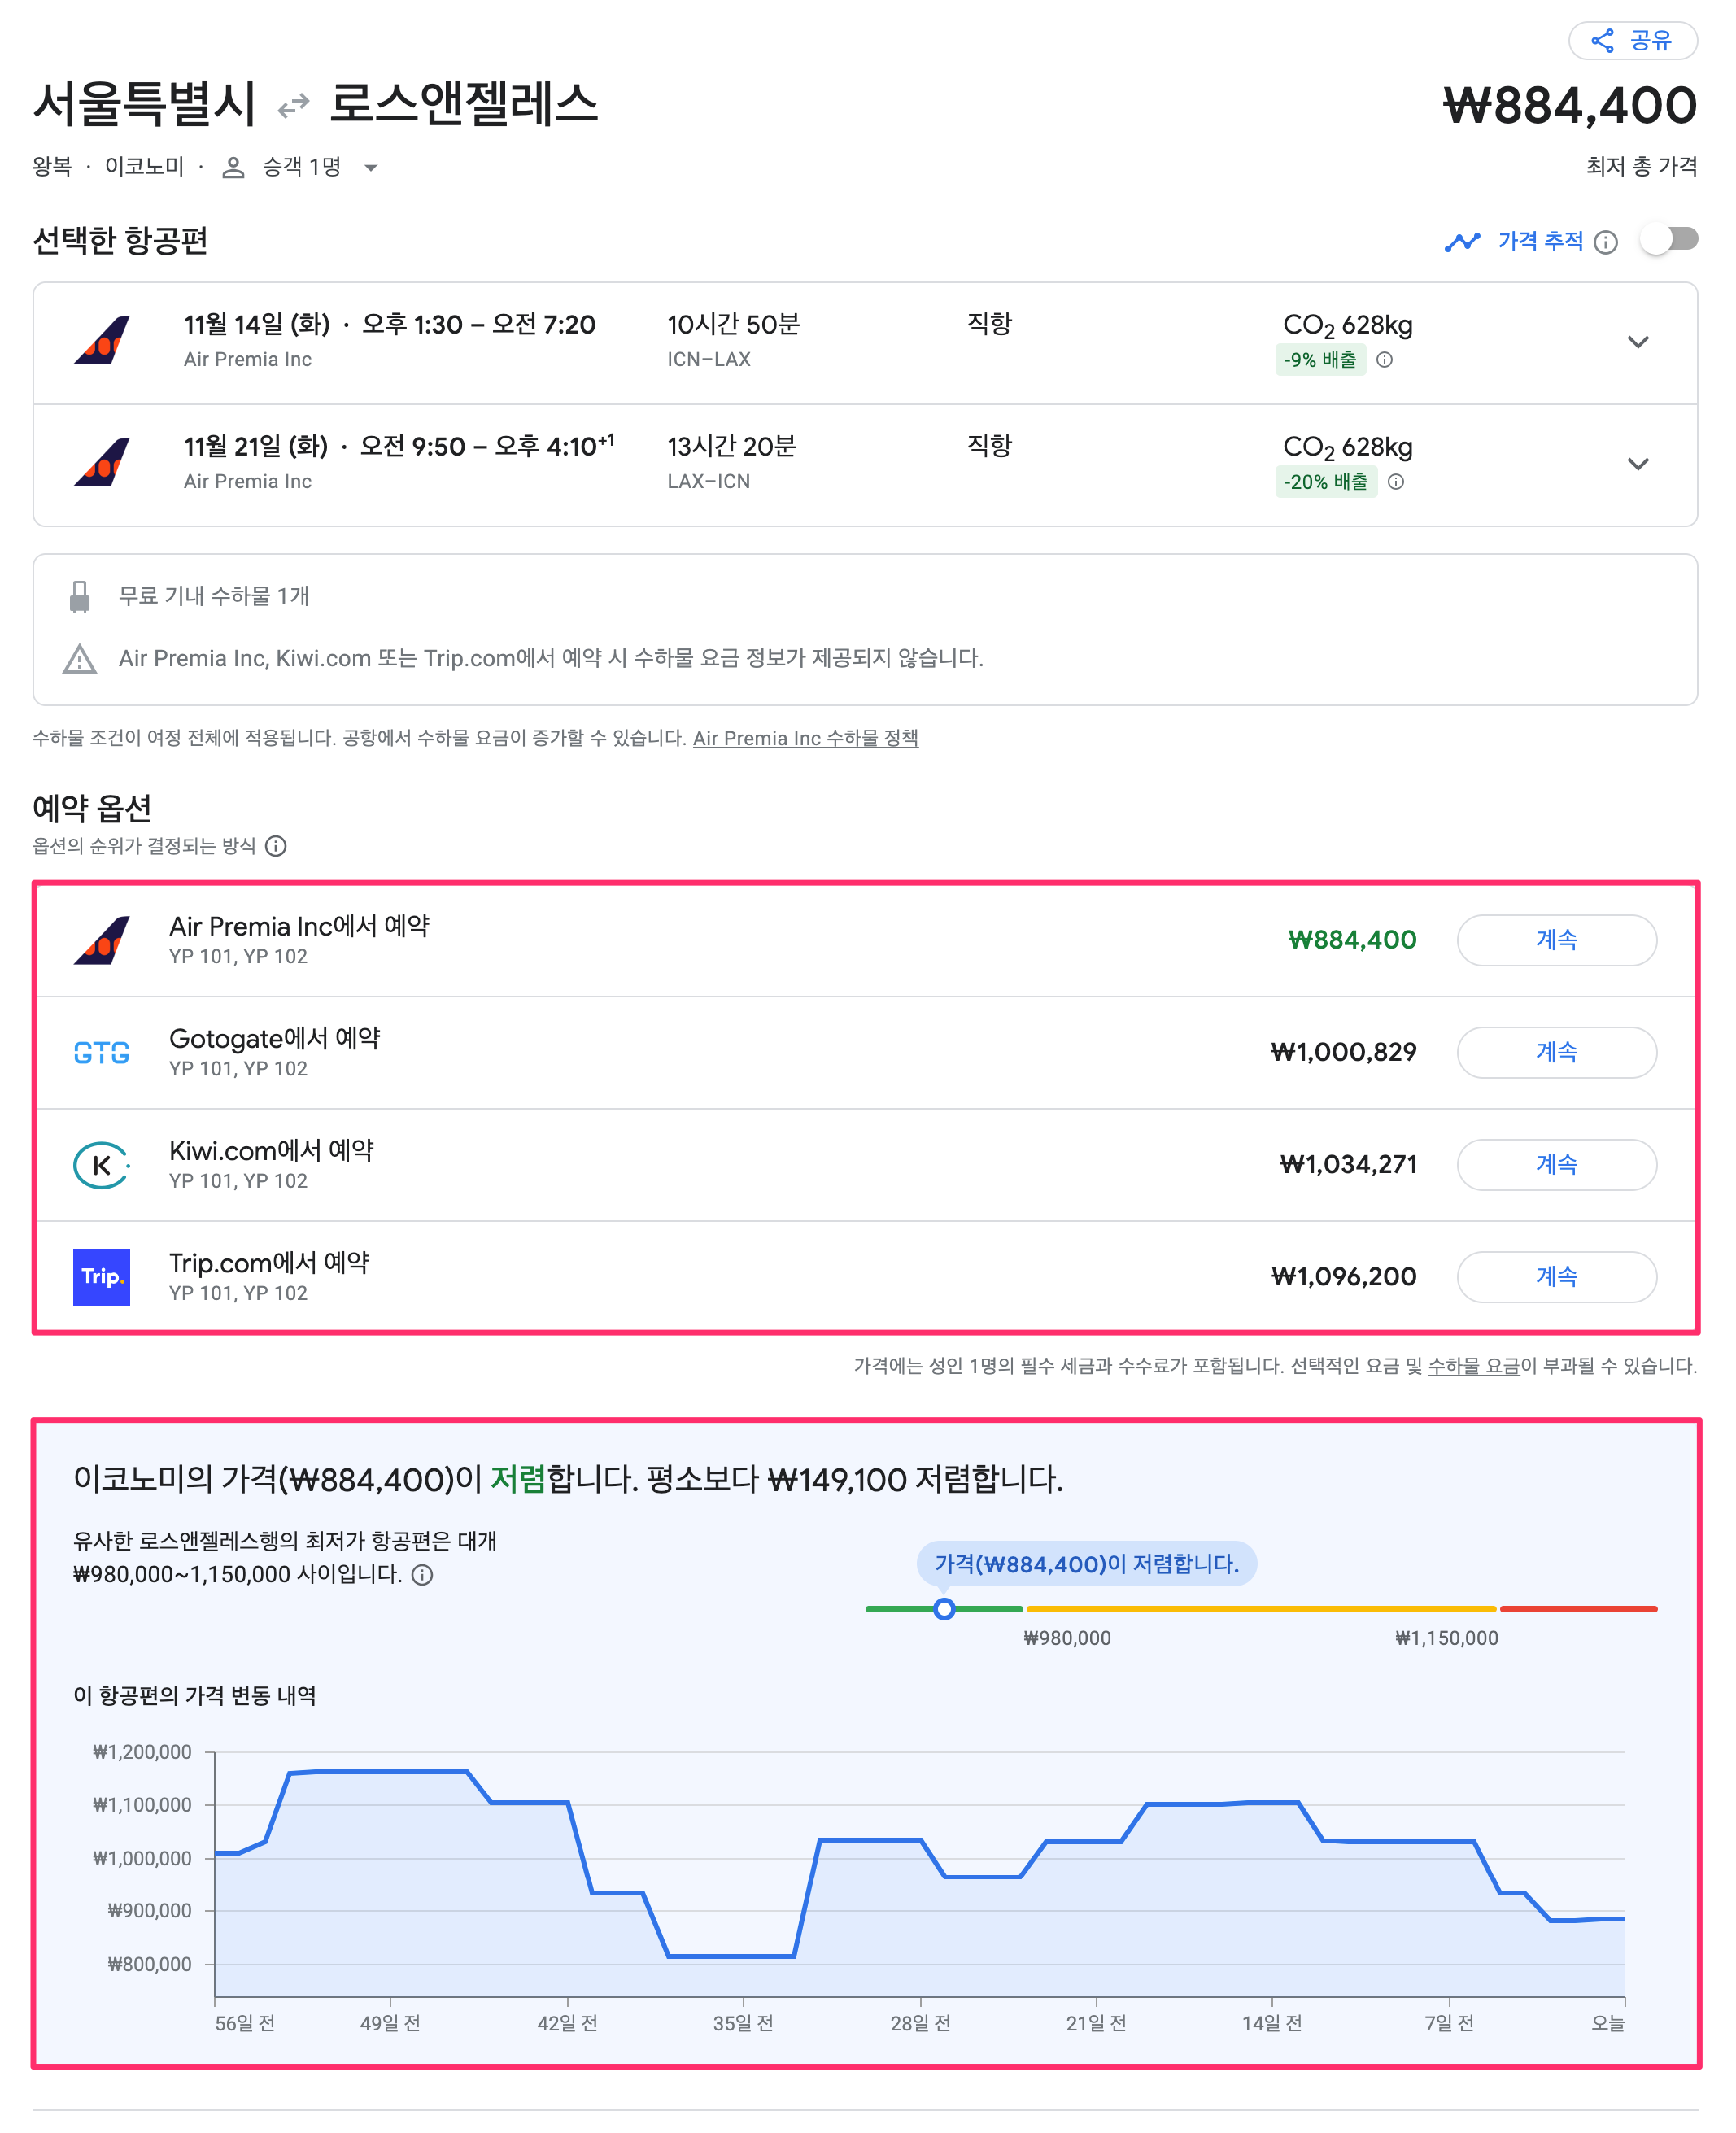Expand the November 21 return flight details
This screenshot has width=1736, height=2133.
tap(1639, 464)
